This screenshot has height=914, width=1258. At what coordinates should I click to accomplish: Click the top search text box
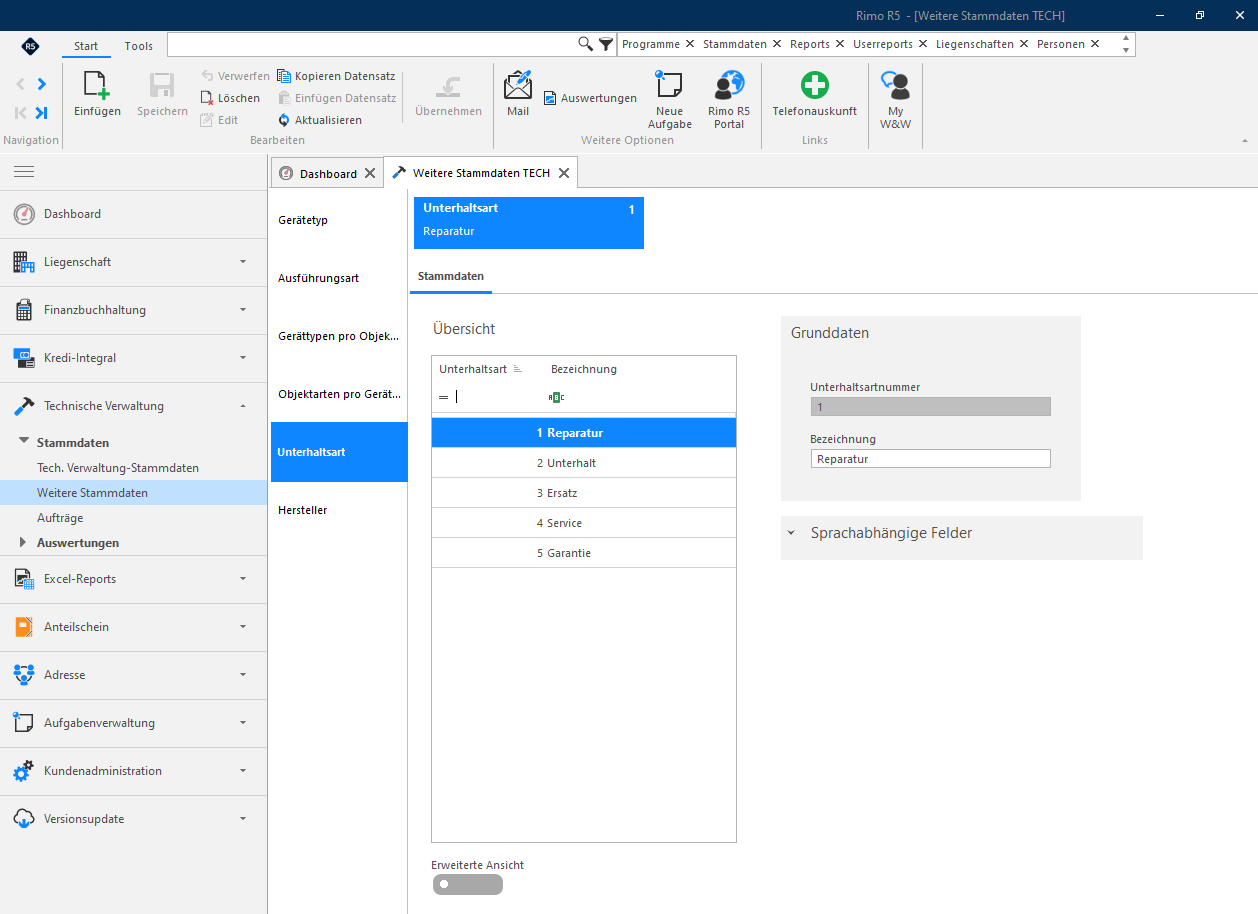371,44
